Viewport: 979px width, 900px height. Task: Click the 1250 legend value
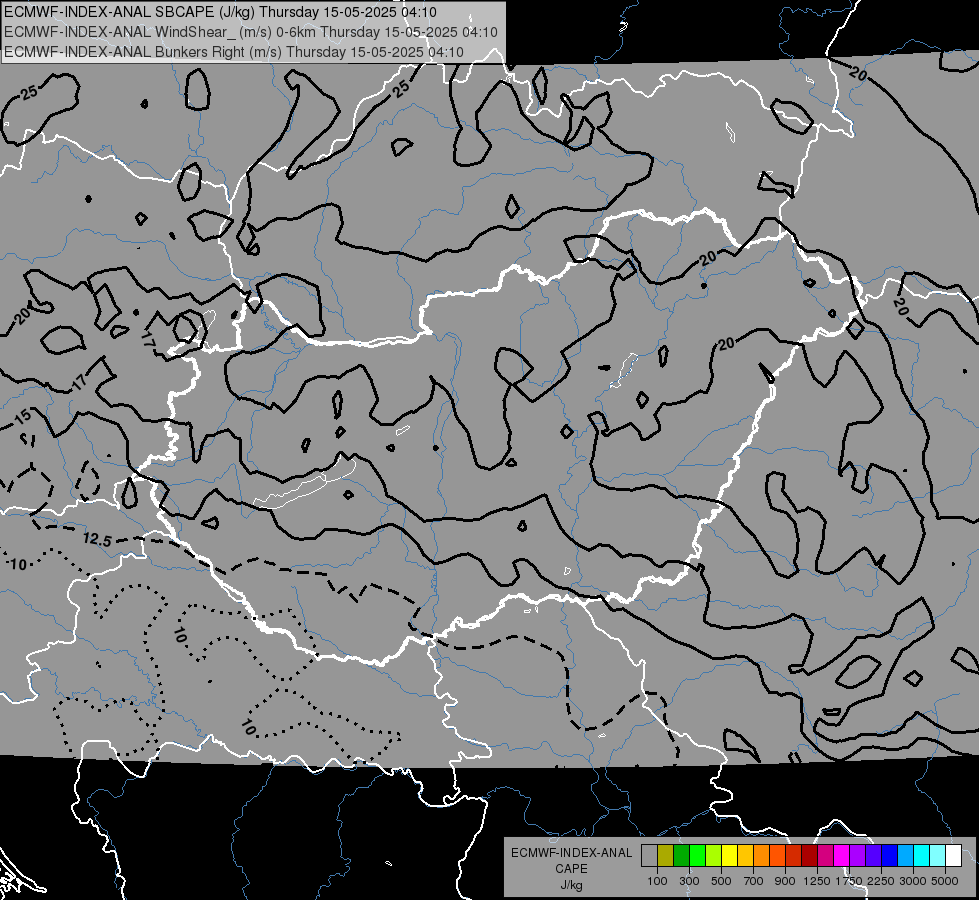tap(817, 881)
